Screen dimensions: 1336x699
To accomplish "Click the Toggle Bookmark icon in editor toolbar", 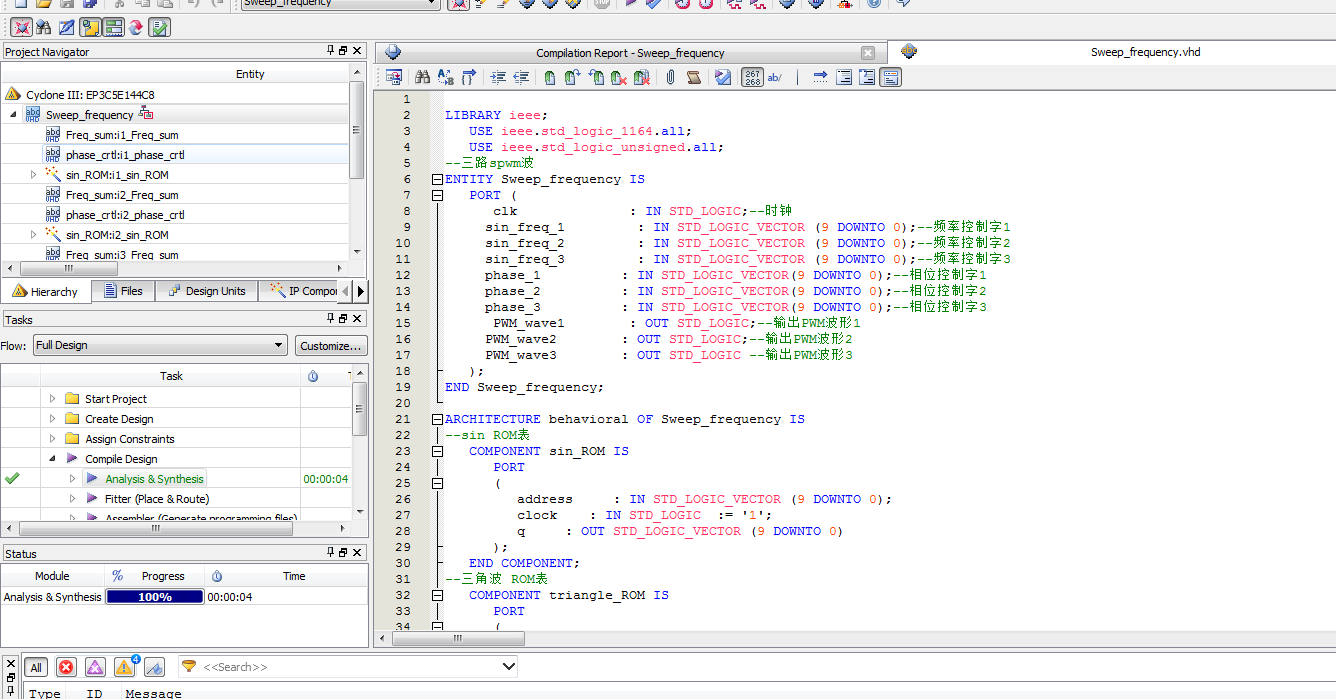I will (x=549, y=77).
